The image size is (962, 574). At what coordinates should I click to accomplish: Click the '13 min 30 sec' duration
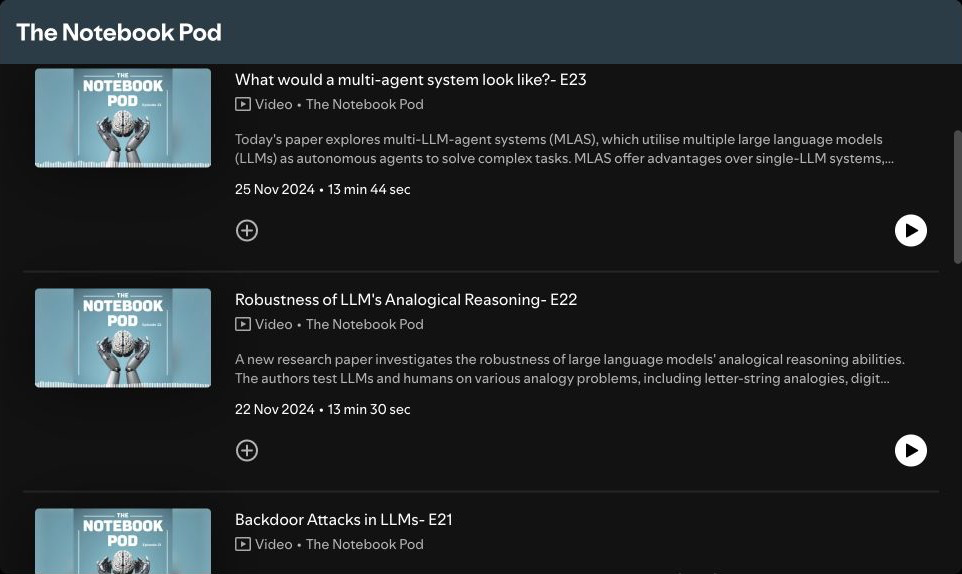coord(369,410)
